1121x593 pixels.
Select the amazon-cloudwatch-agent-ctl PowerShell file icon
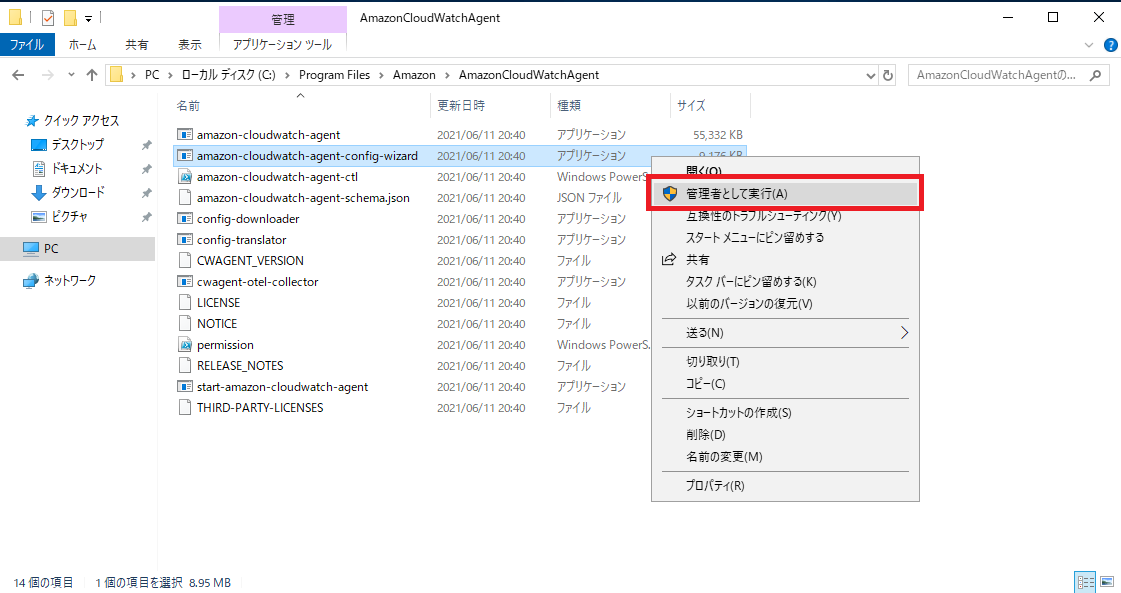click(184, 177)
